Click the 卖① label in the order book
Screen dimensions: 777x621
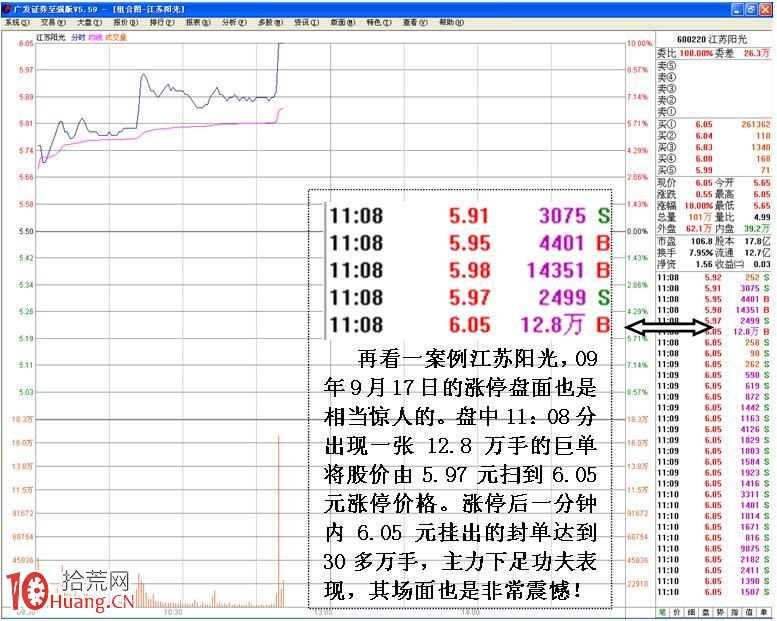click(666, 112)
